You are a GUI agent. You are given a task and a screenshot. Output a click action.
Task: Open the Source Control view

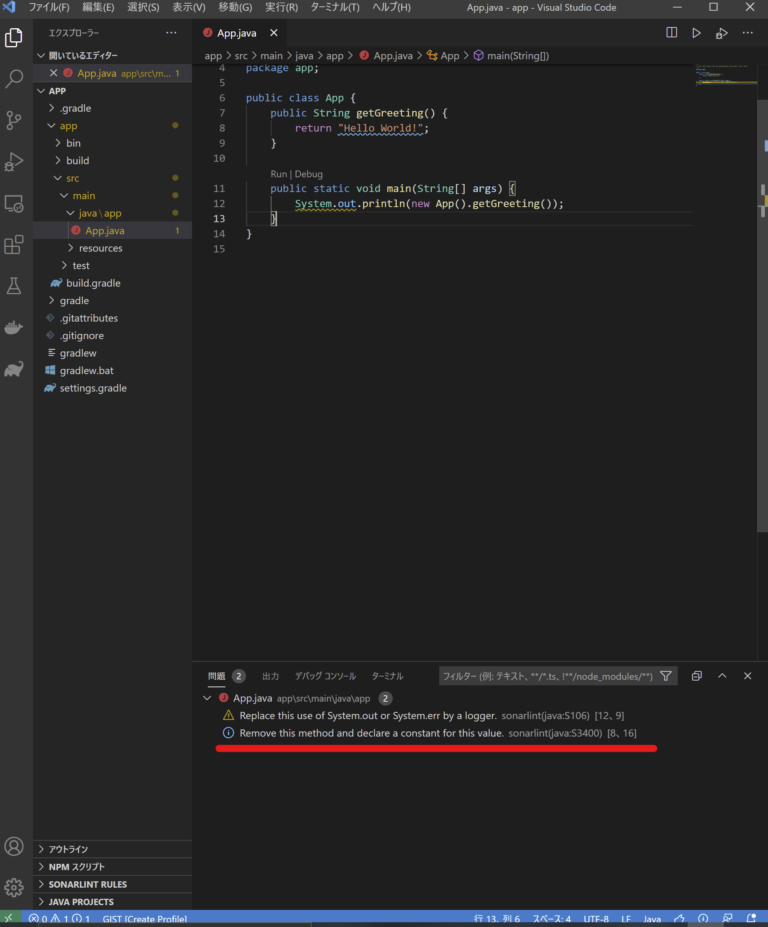click(x=14, y=120)
